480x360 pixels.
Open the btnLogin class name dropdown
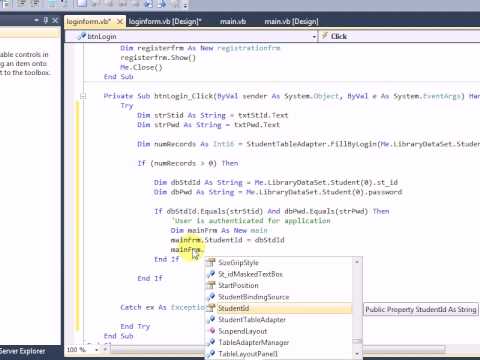click(314, 37)
